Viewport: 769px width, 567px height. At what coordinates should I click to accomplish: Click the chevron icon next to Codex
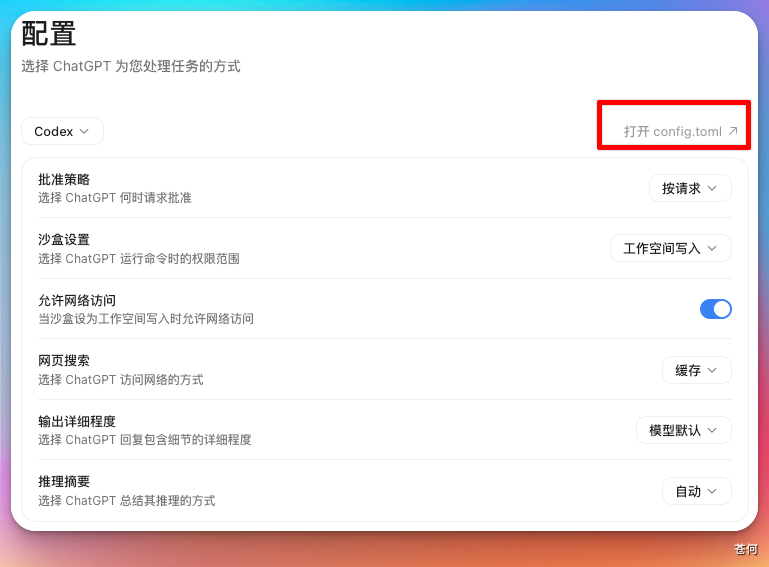pyautogui.click(x=84, y=131)
